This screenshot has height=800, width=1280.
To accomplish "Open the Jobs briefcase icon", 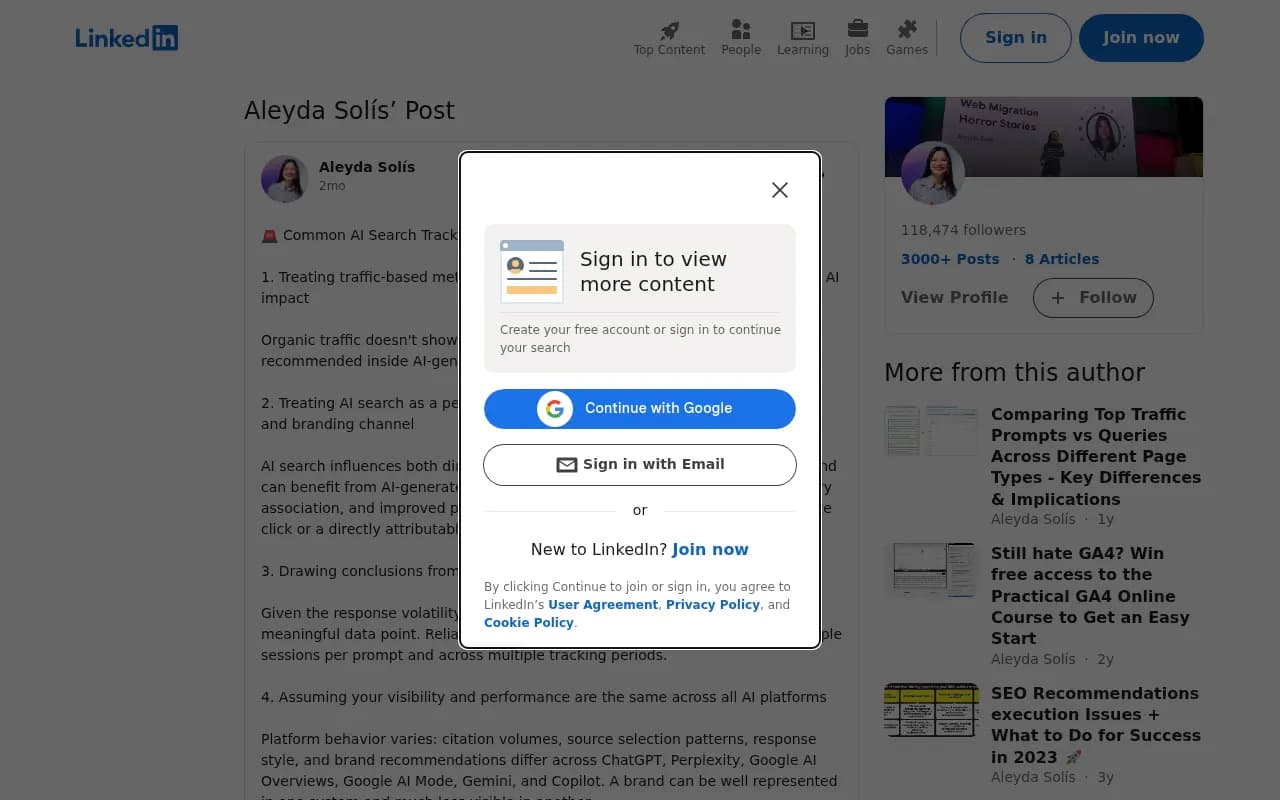I will 857,29.
